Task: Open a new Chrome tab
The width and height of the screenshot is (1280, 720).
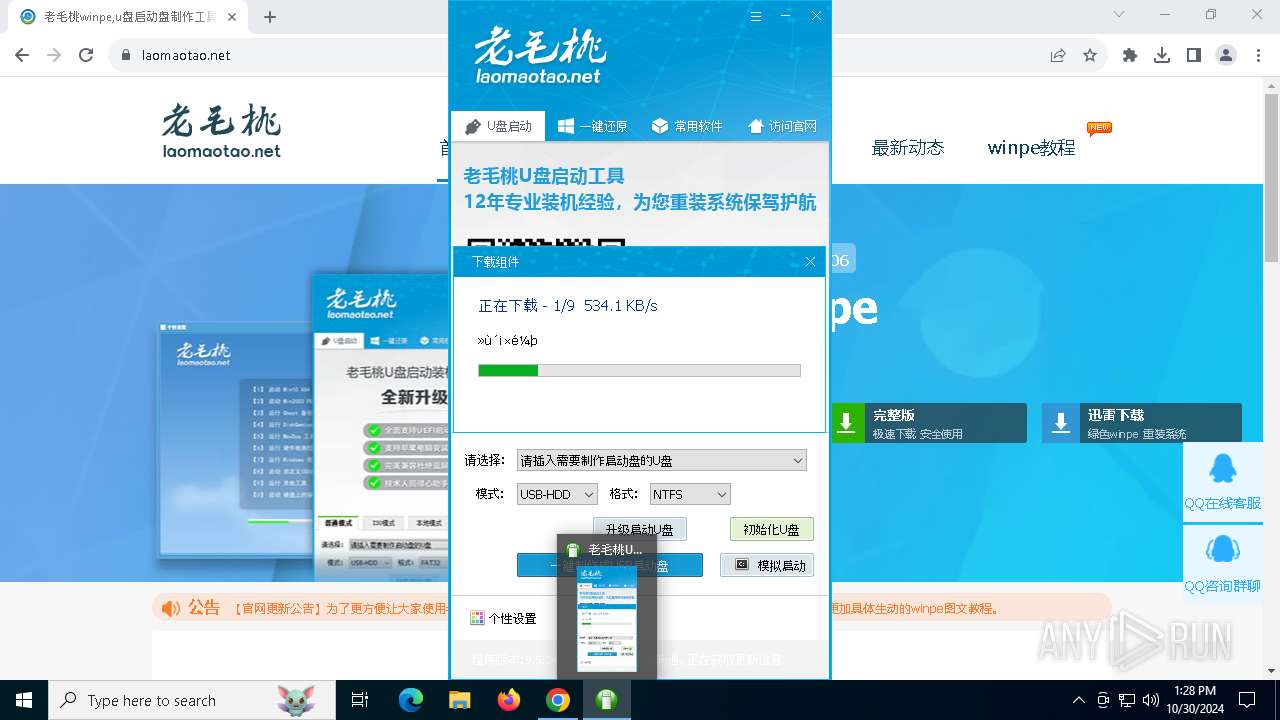Action: click(x=269, y=16)
